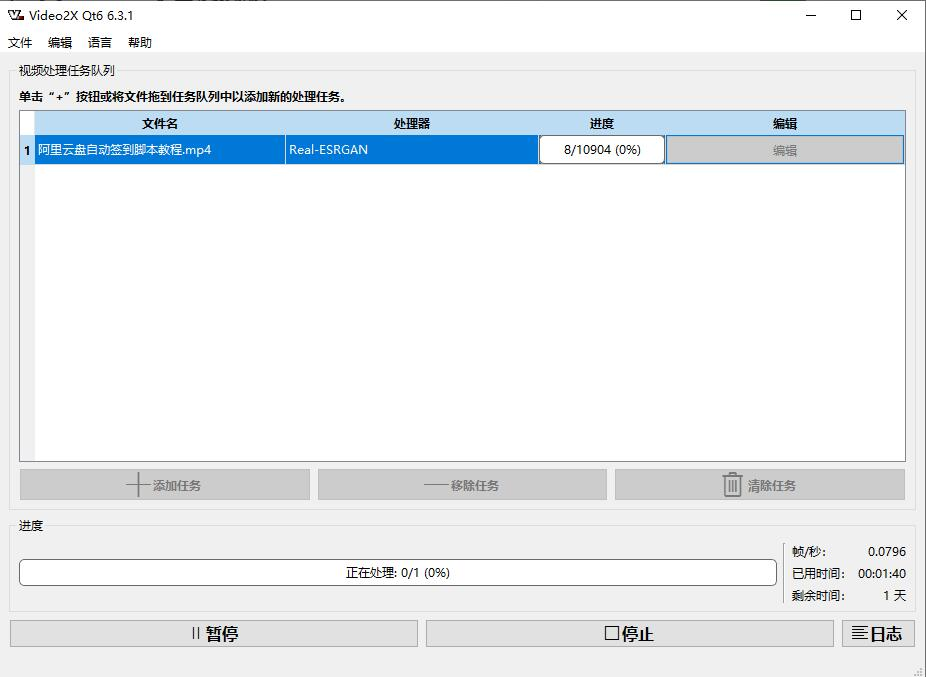926x677 pixels.
Task: Click row number 1 header
Action: (x=27, y=150)
